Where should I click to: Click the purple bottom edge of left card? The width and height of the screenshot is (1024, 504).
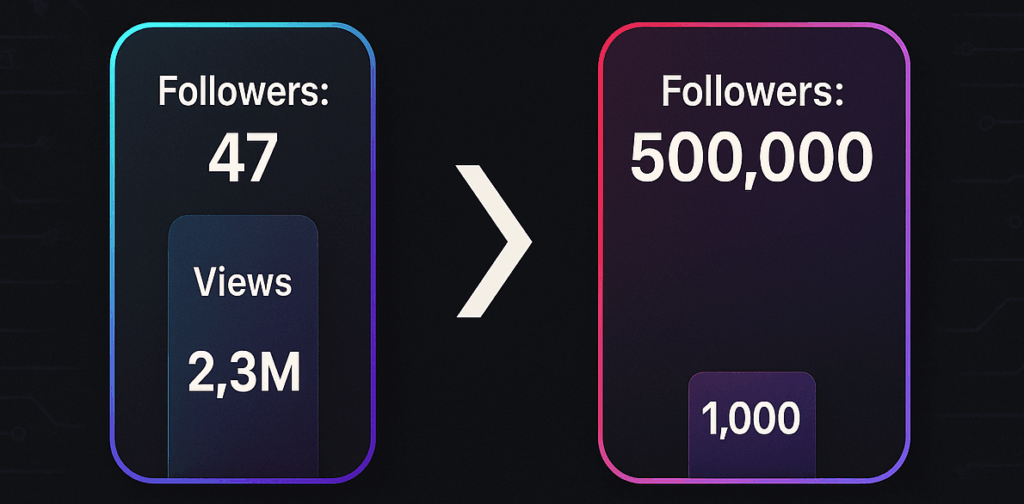coord(243,481)
